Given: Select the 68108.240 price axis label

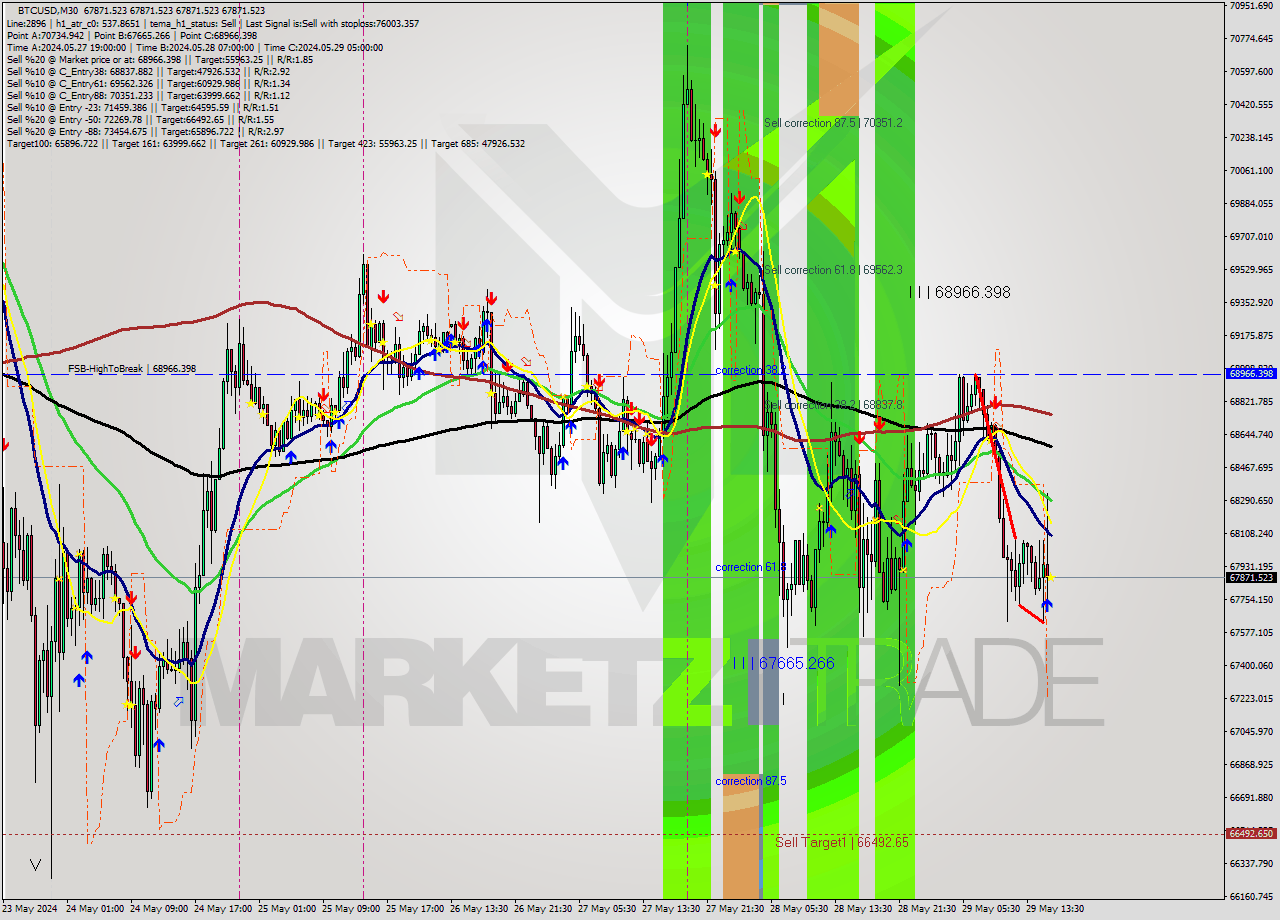Looking at the screenshot, I should [1251, 534].
